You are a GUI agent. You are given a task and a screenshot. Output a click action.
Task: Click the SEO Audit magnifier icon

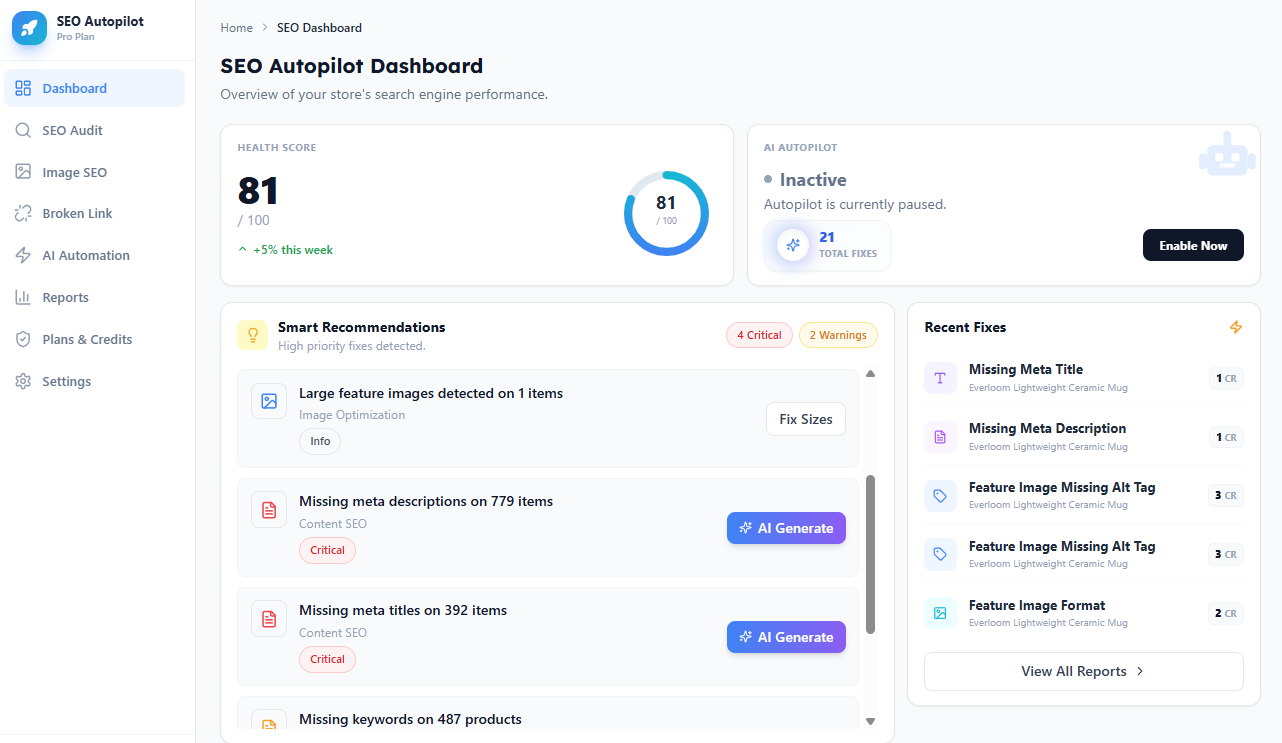click(23, 130)
